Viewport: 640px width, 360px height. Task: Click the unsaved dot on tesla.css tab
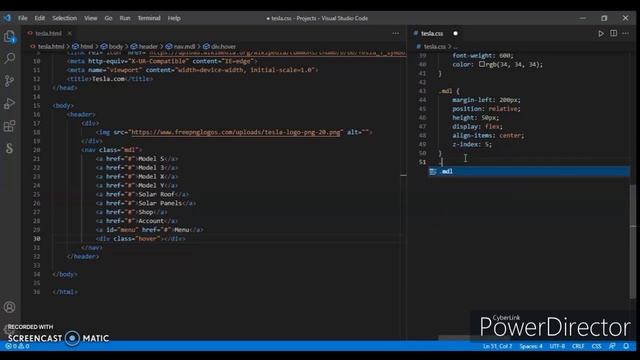(456, 33)
